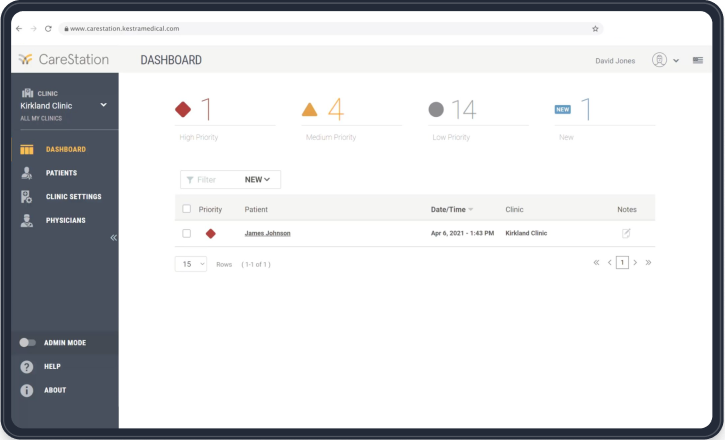Click the browser back arrow
Screen dimensions: 725x440
(x=18, y=29)
